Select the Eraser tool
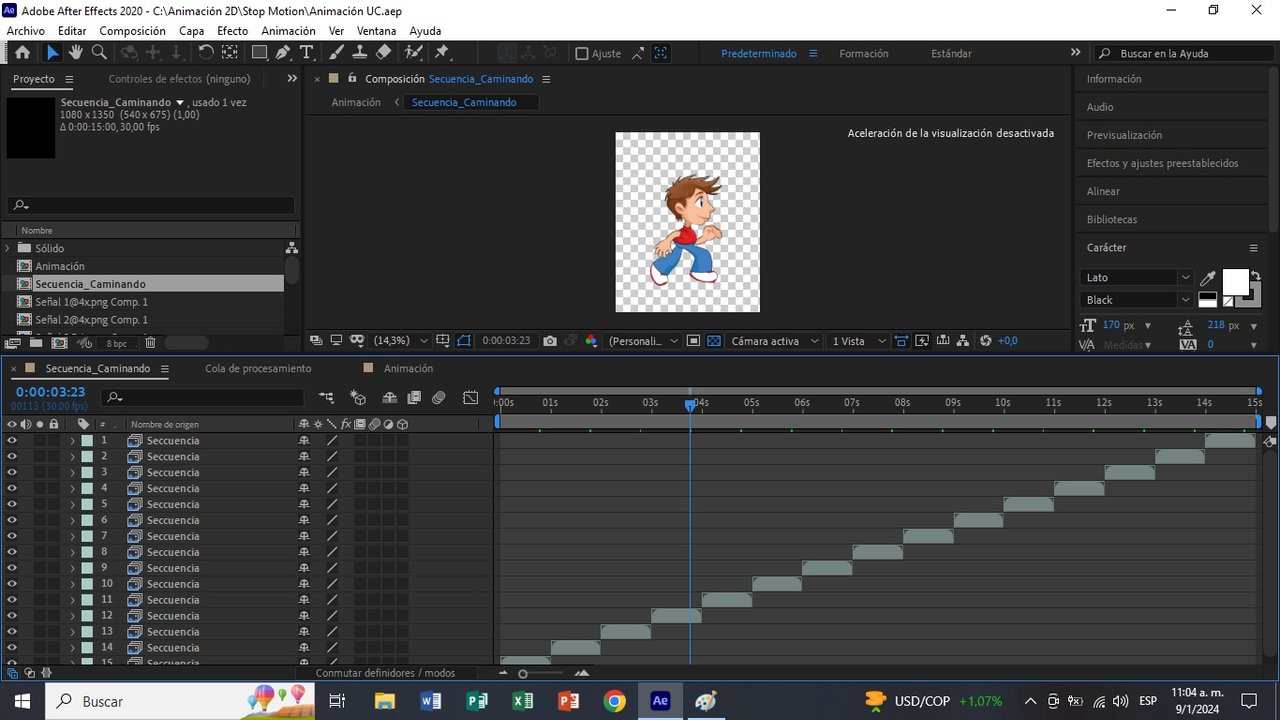Viewport: 1280px width, 720px height. [x=383, y=53]
